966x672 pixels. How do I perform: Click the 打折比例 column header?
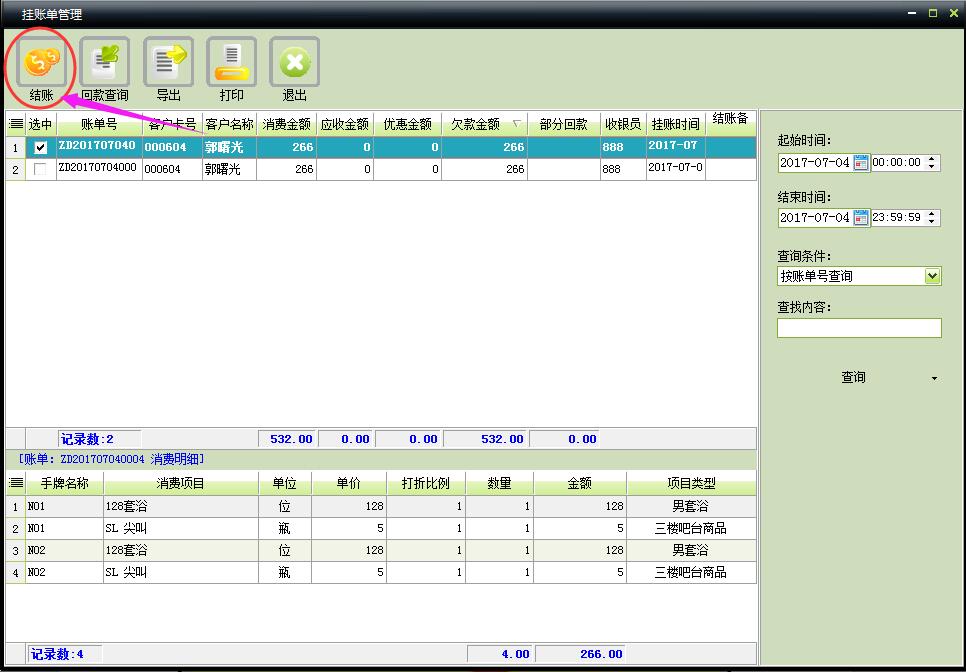click(426, 484)
